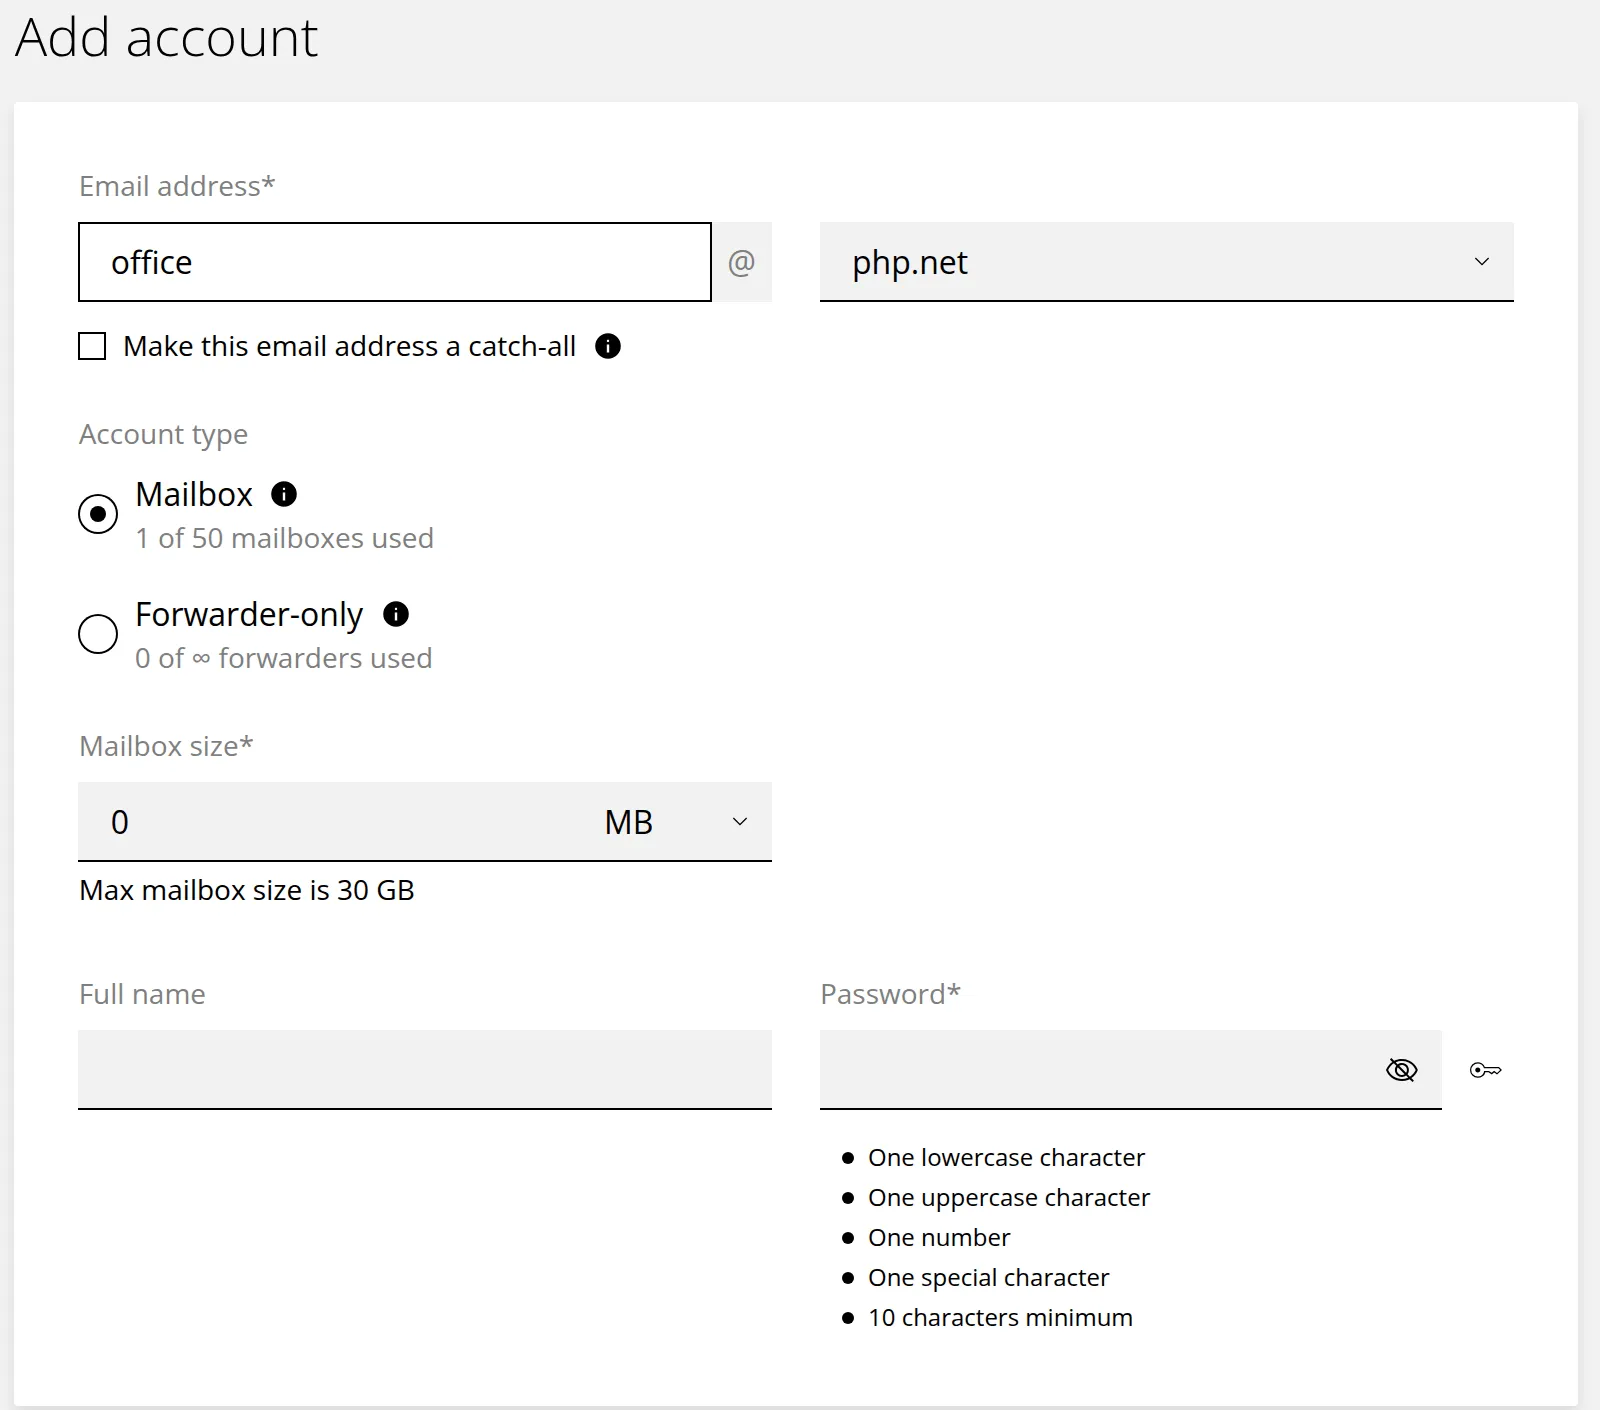Click the 'Add account' heading

tap(166, 38)
